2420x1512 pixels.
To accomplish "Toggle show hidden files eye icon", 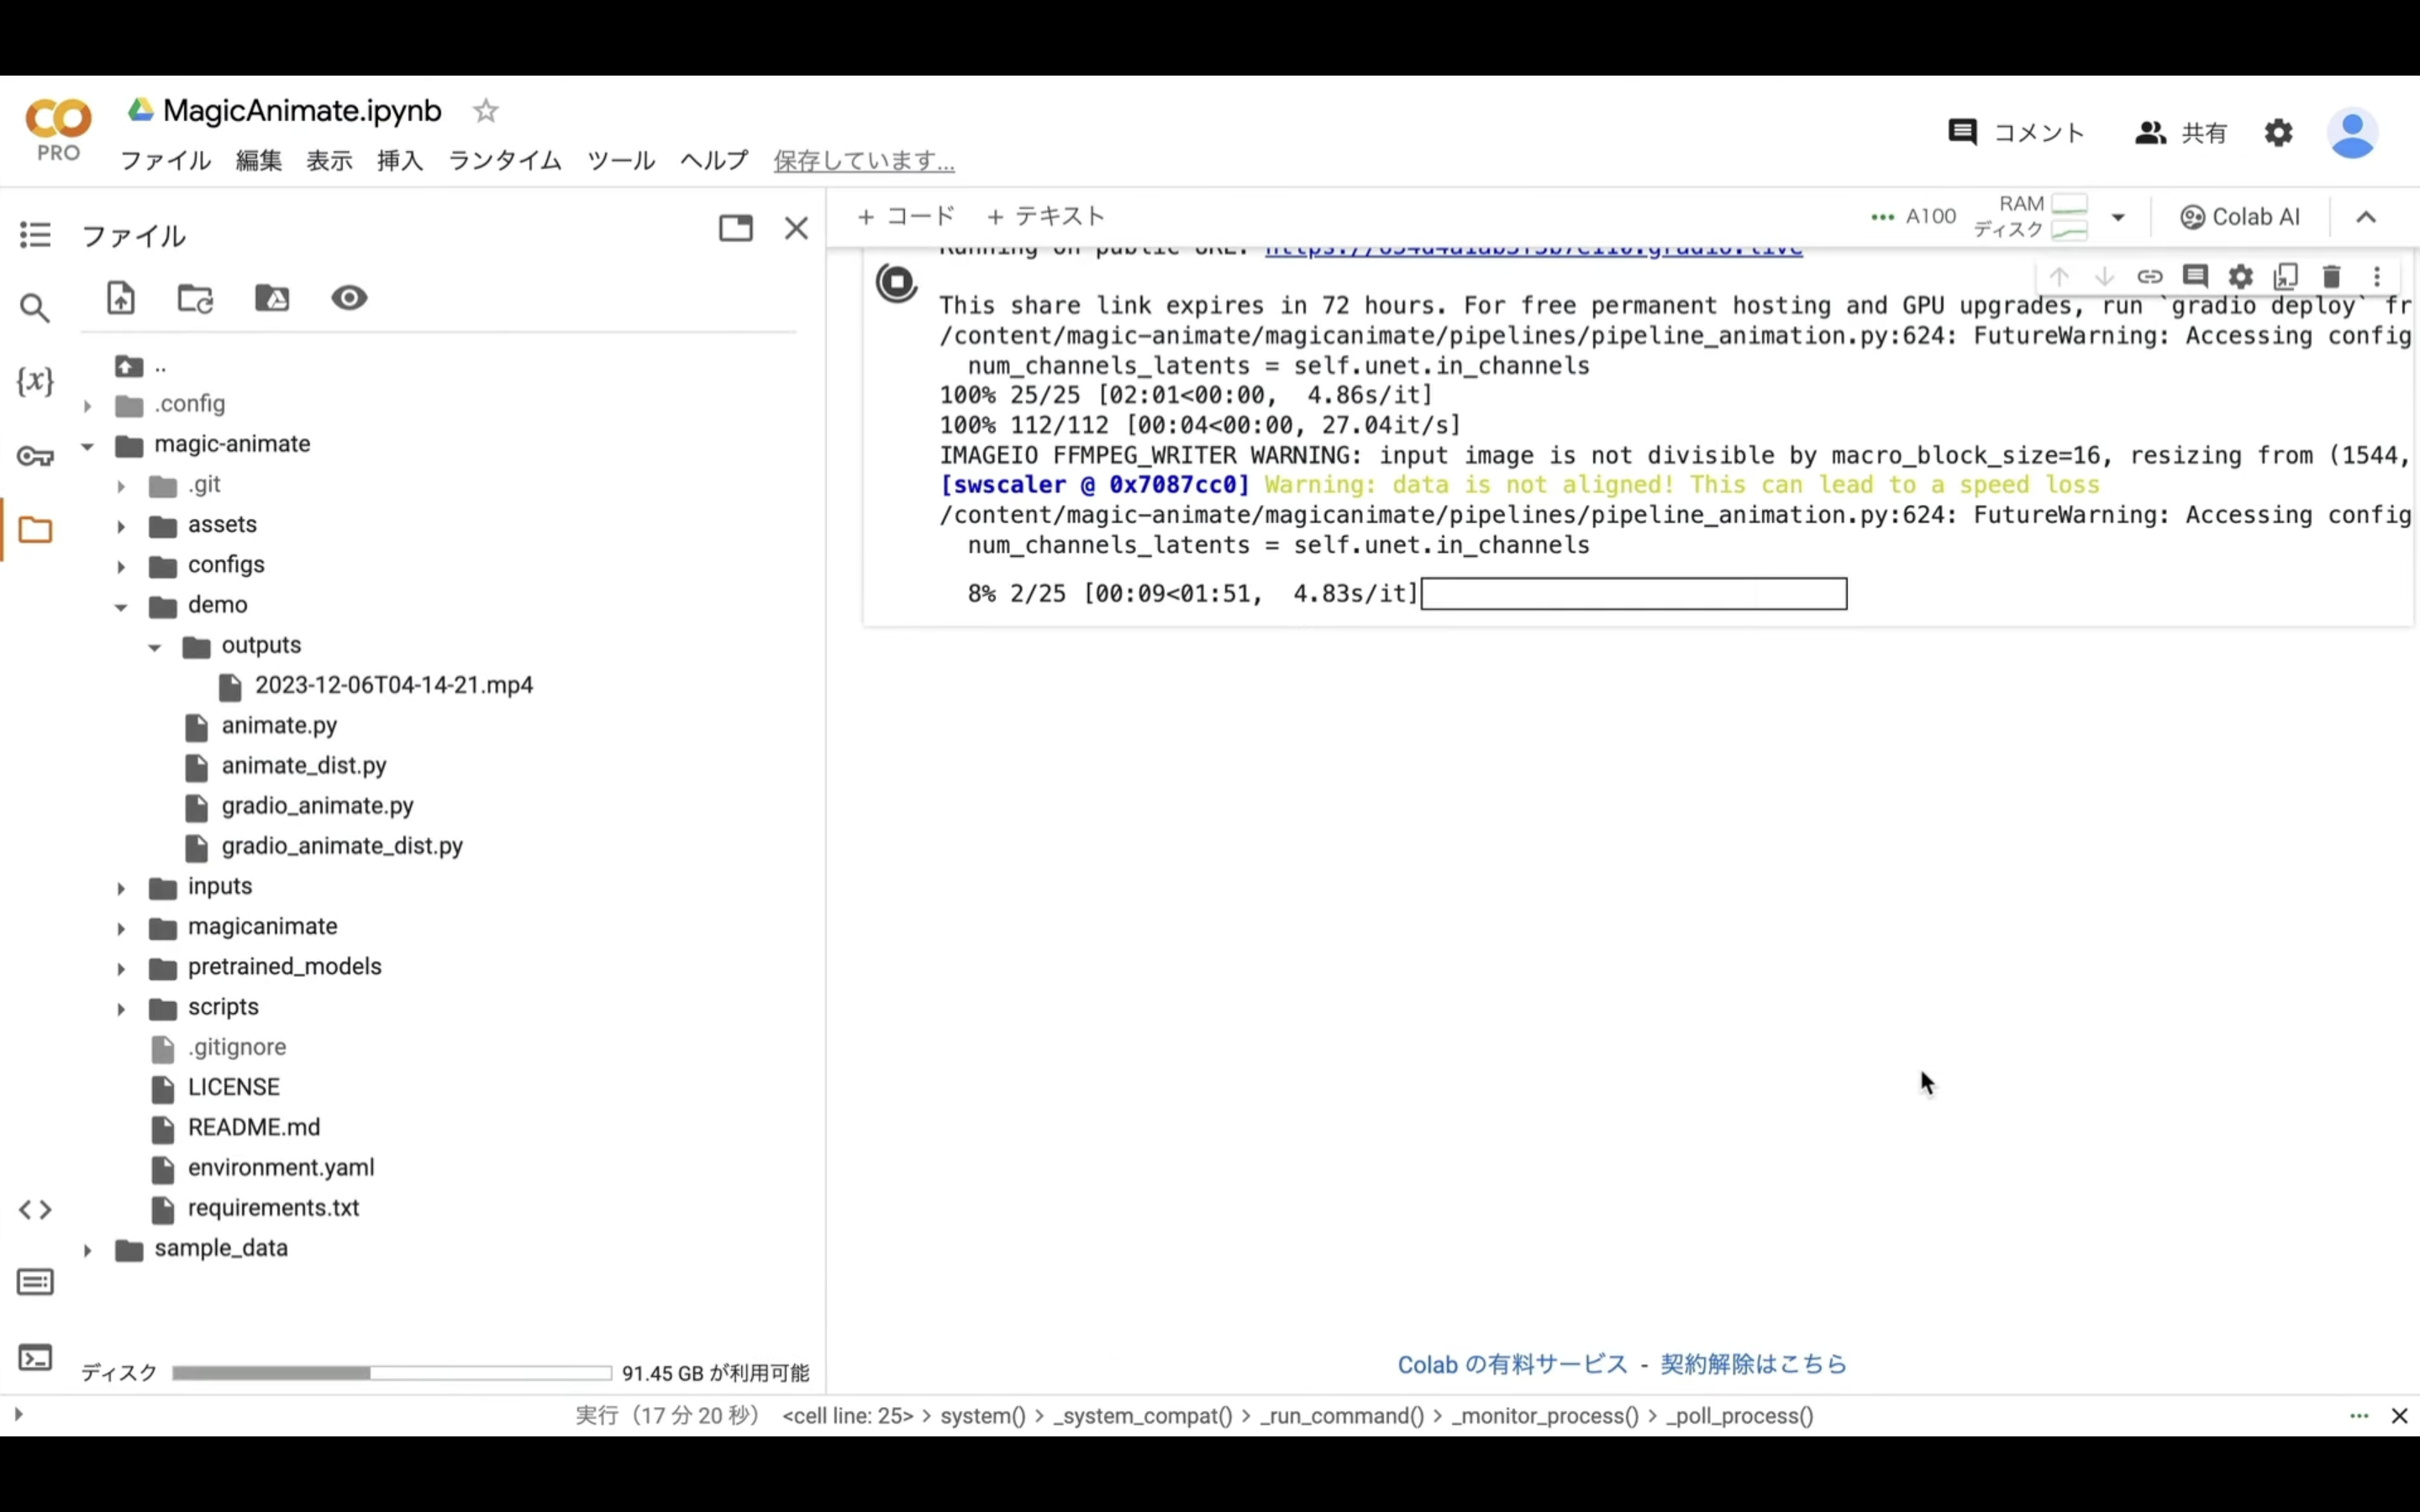I will pos(349,298).
